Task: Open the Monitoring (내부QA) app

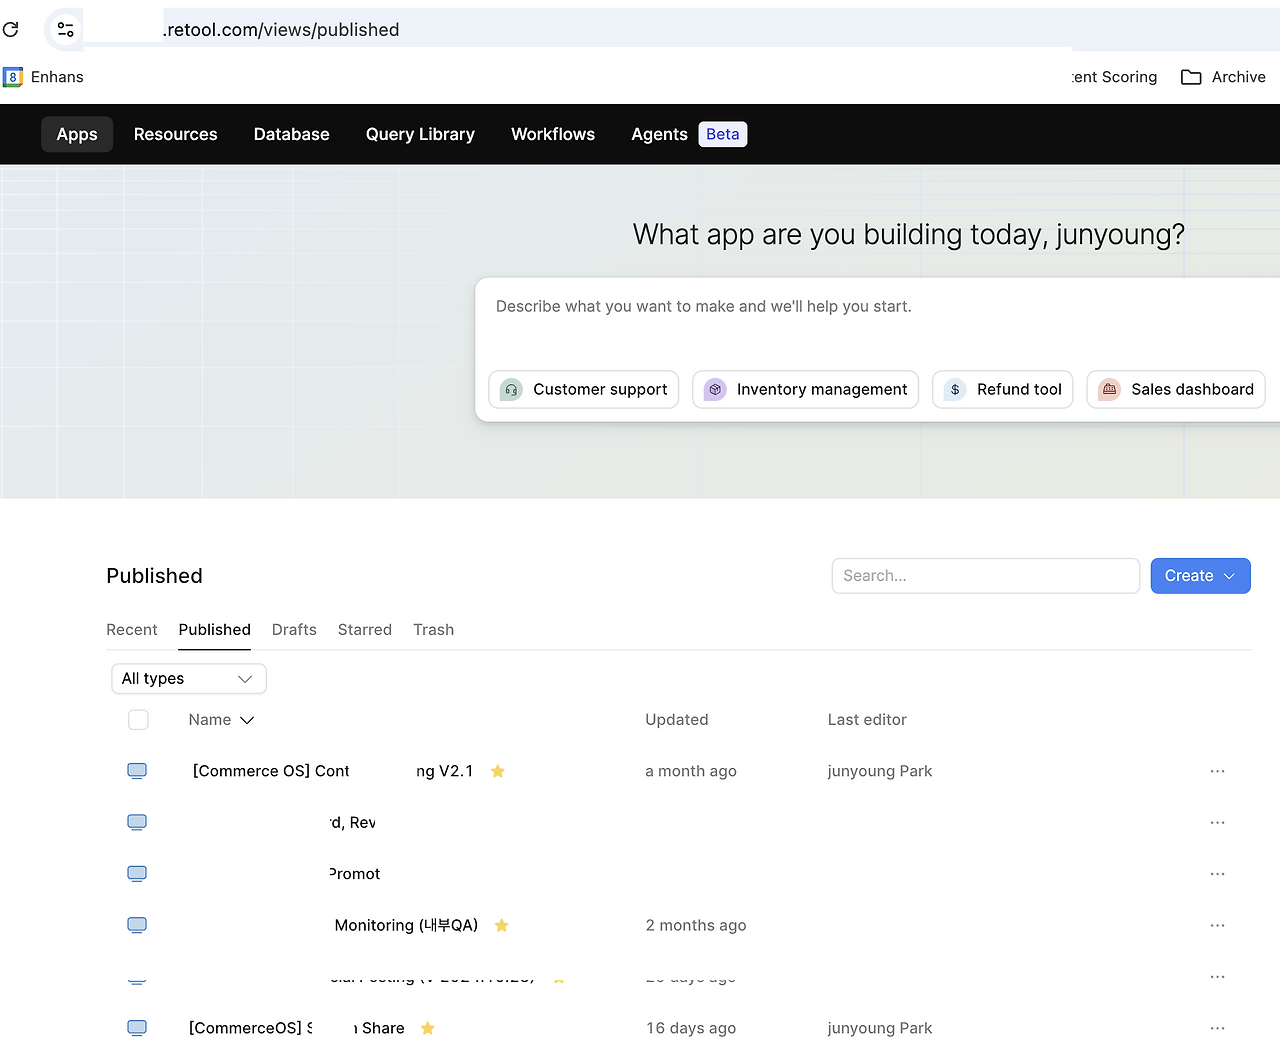Action: click(x=406, y=925)
